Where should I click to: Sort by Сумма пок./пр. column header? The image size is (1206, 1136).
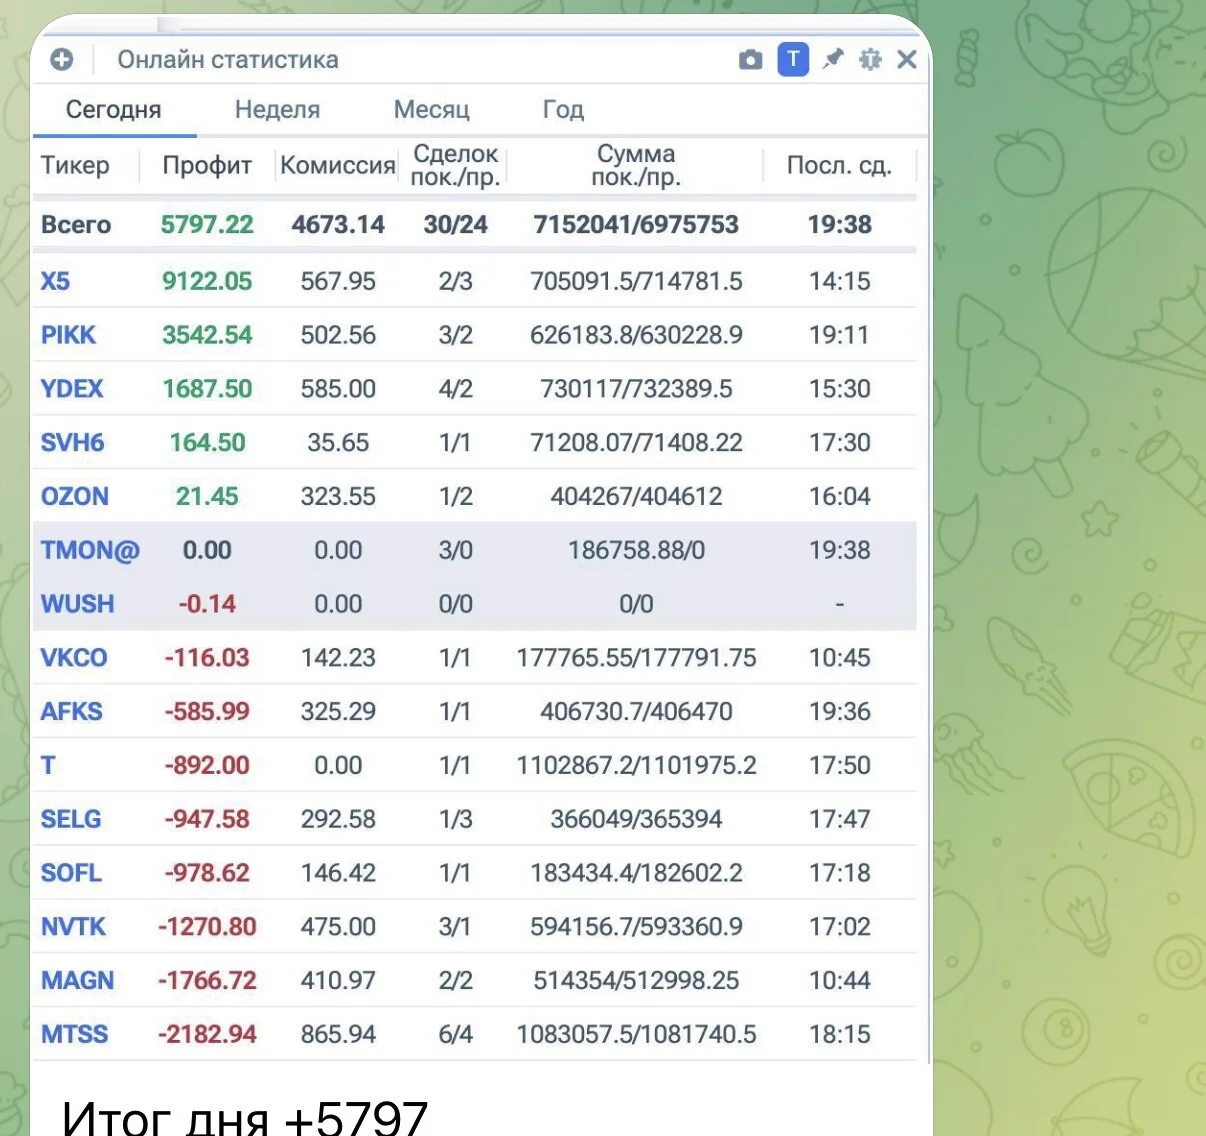click(x=636, y=165)
